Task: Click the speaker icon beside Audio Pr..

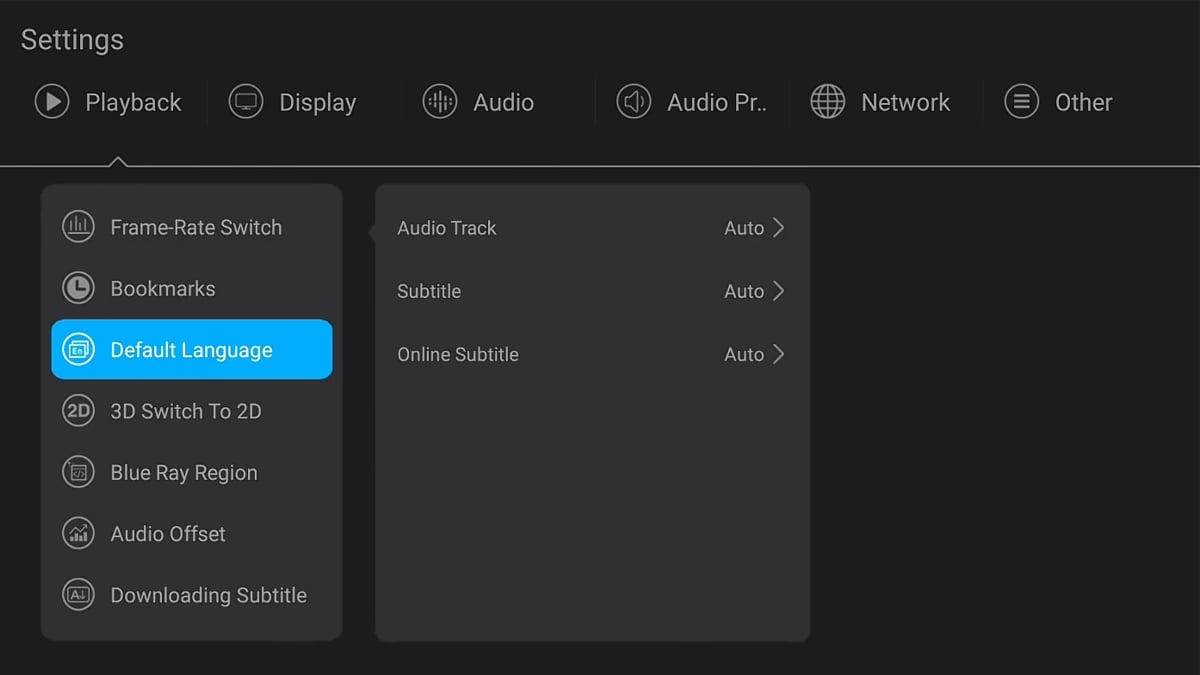Action: [633, 102]
